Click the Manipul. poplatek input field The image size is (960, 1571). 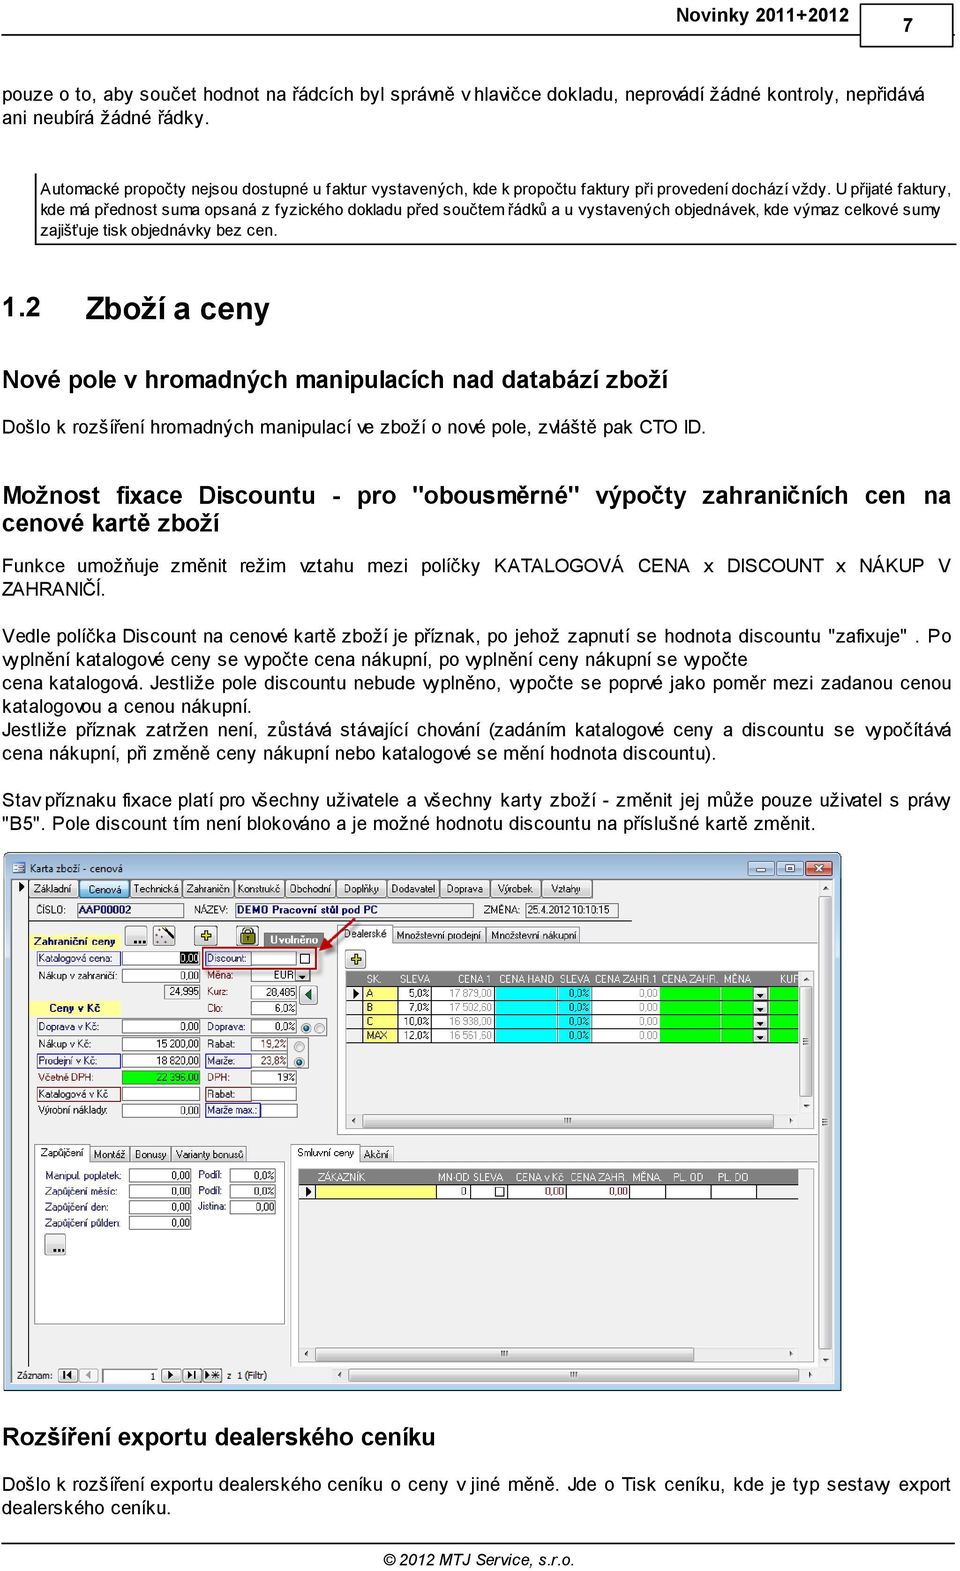point(160,1175)
